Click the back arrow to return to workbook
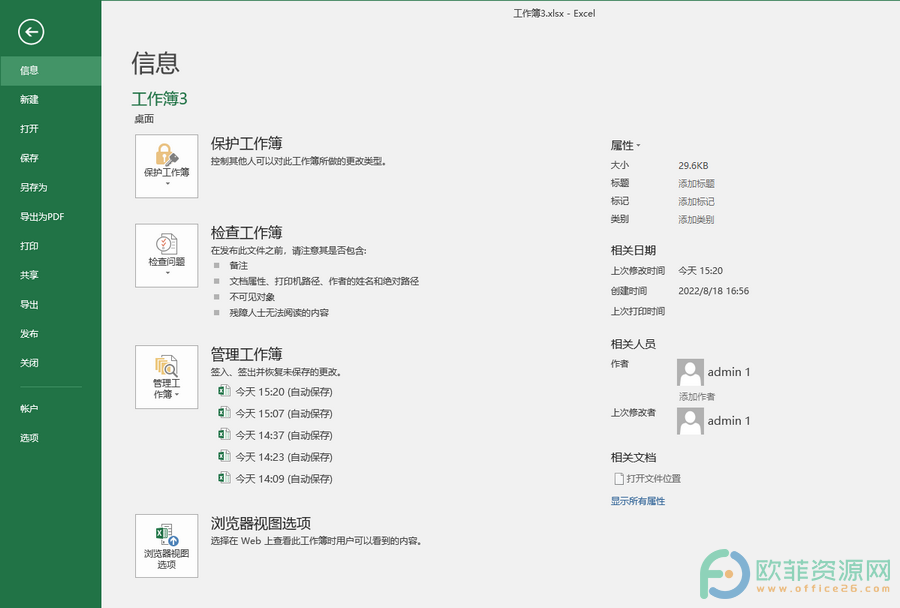The image size is (900, 608). (x=31, y=32)
